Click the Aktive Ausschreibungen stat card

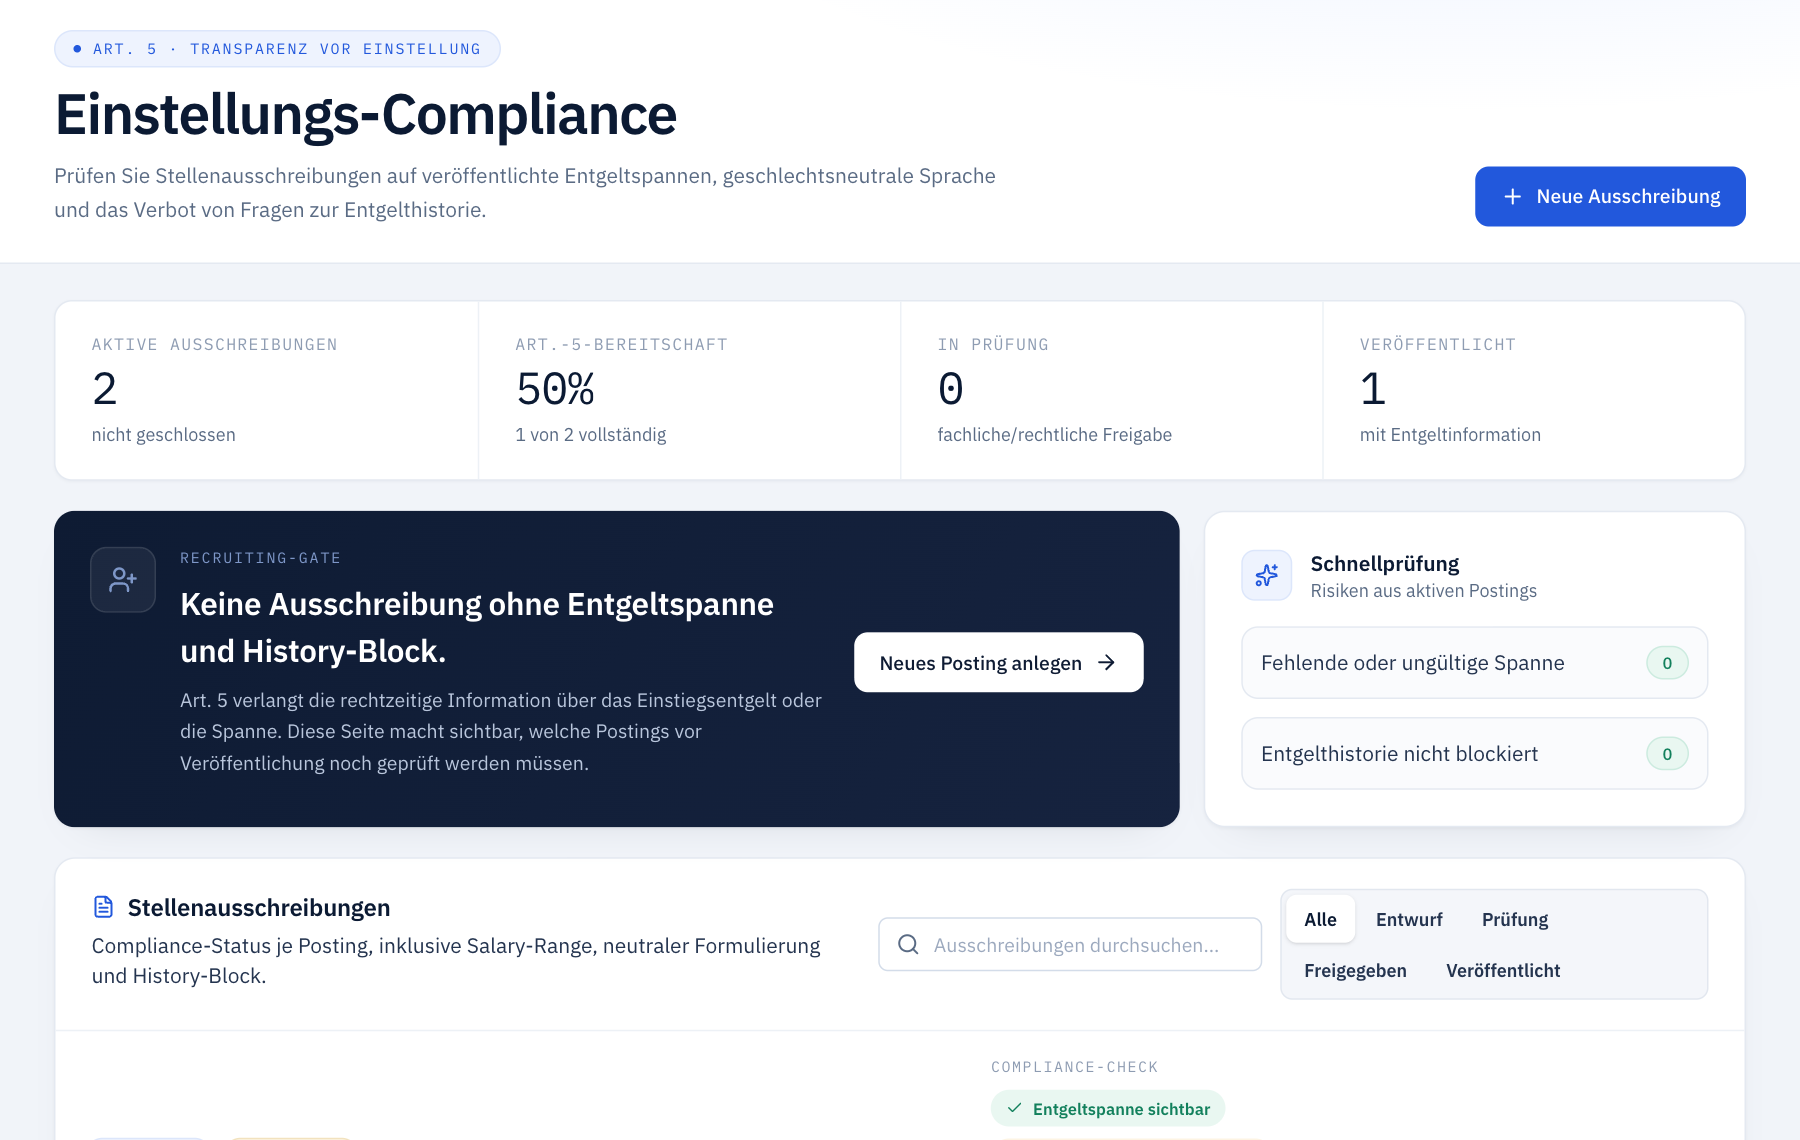click(267, 390)
